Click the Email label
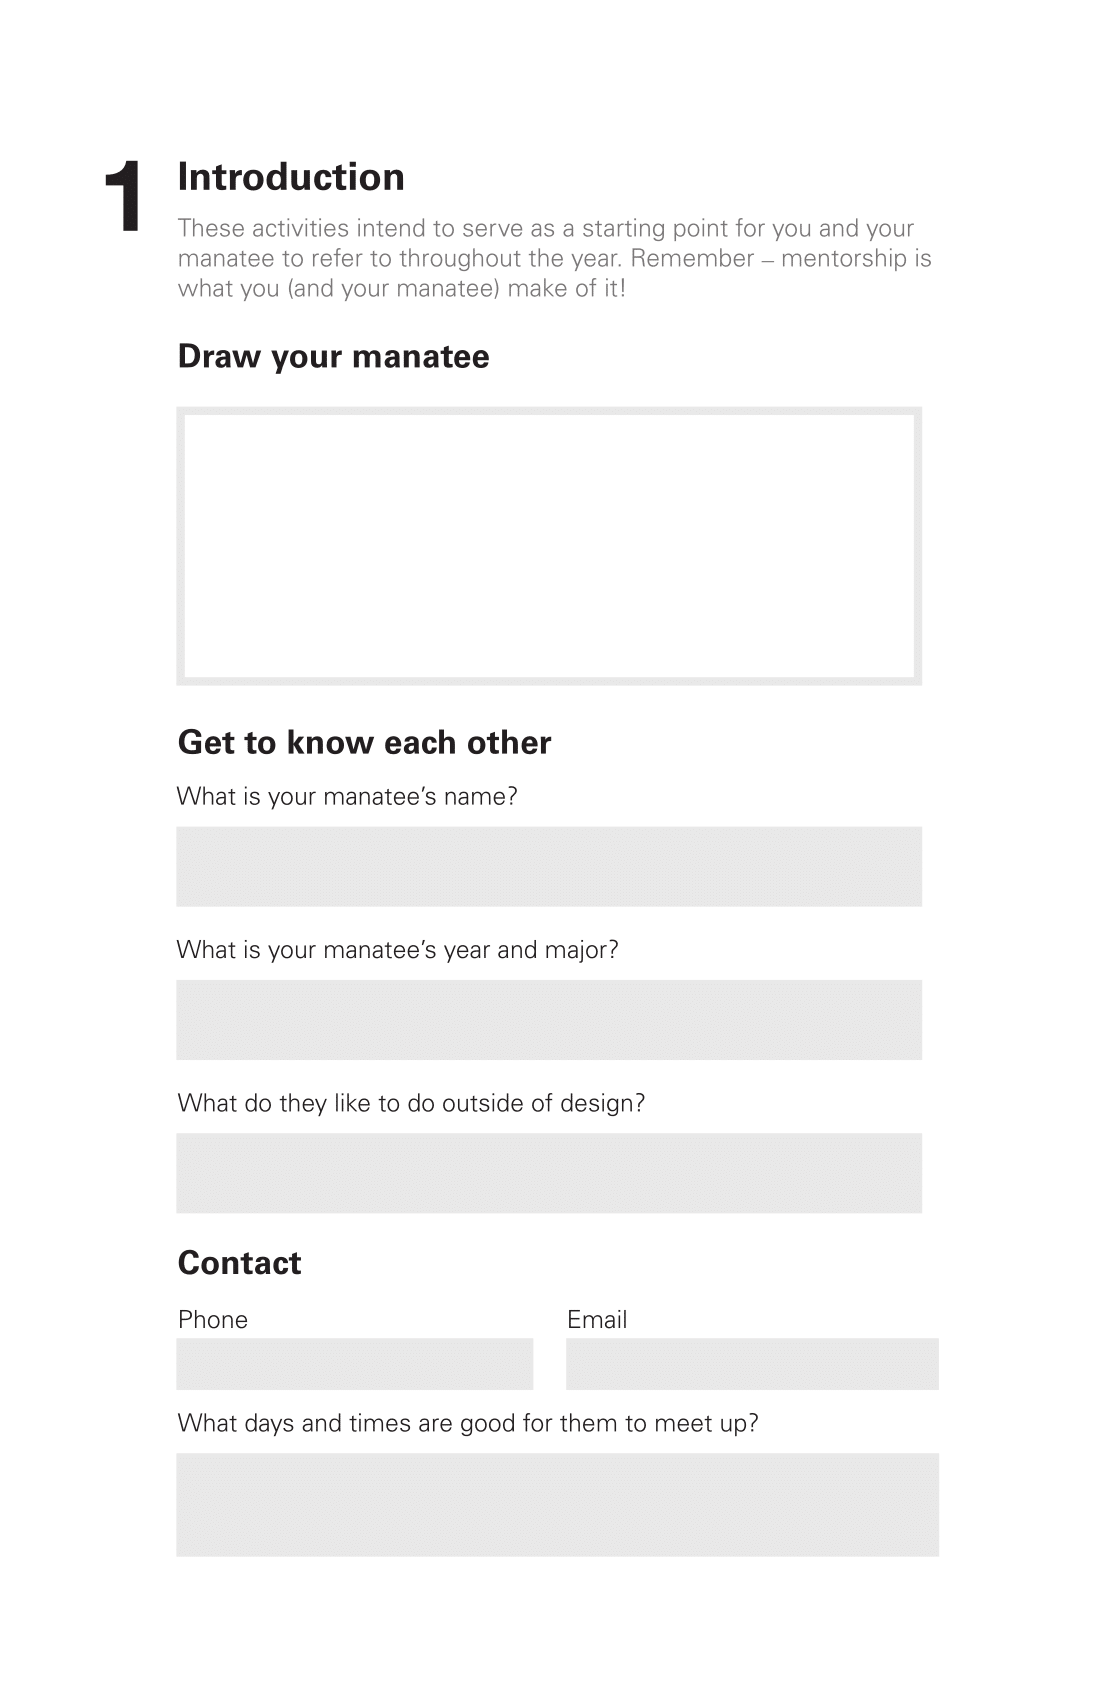Viewport: 1100px width, 1700px height. [597, 1320]
